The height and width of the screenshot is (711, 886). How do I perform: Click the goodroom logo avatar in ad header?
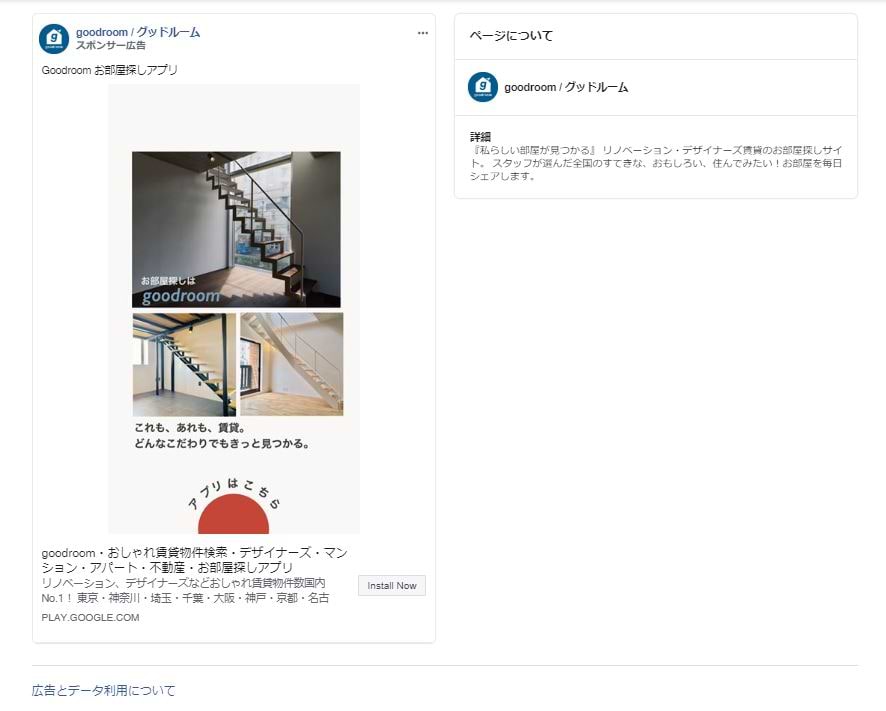click(54, 38)
